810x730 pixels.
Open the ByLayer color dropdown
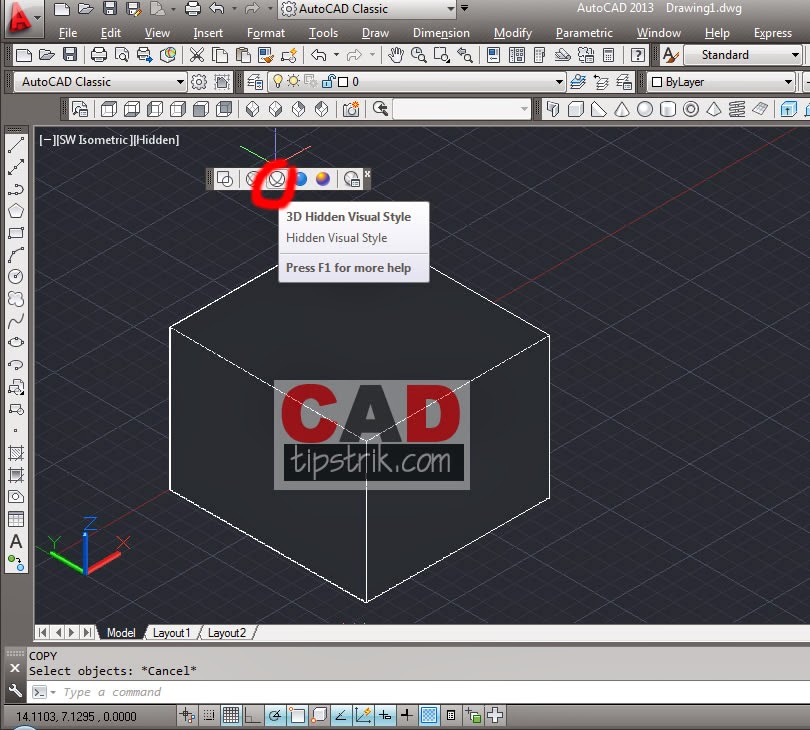(x=789, y=81)
